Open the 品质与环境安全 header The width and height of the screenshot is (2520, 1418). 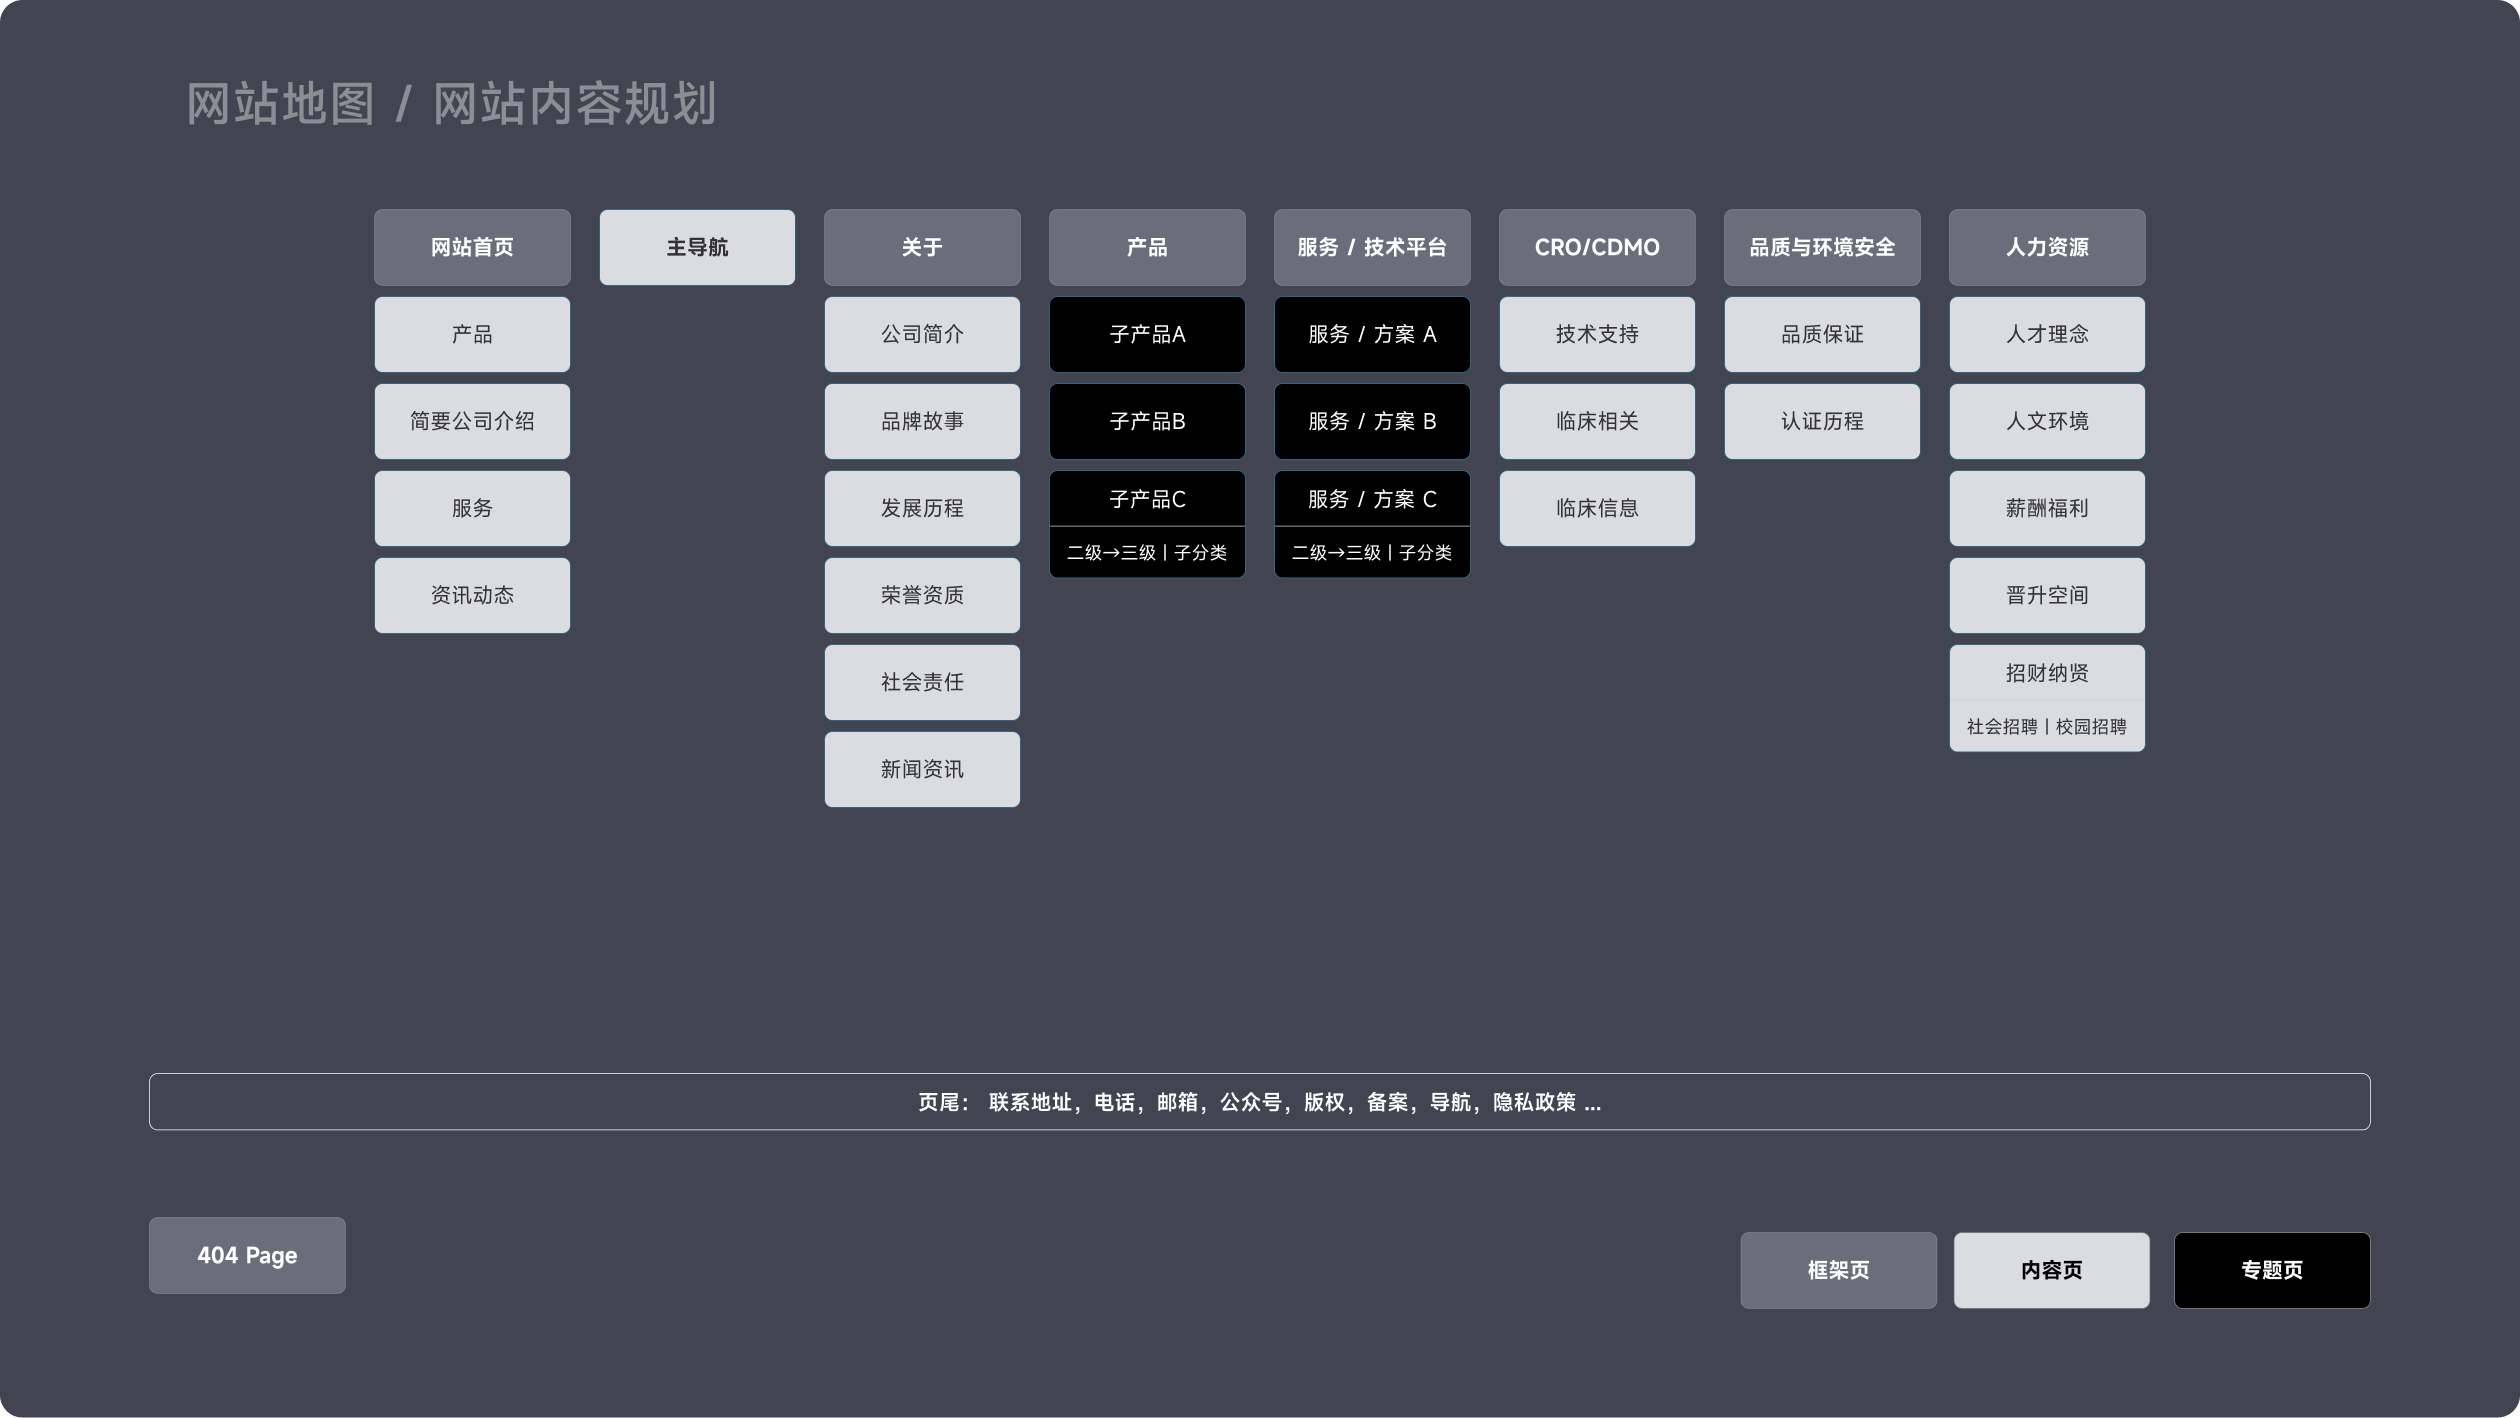click(1822, 247)
